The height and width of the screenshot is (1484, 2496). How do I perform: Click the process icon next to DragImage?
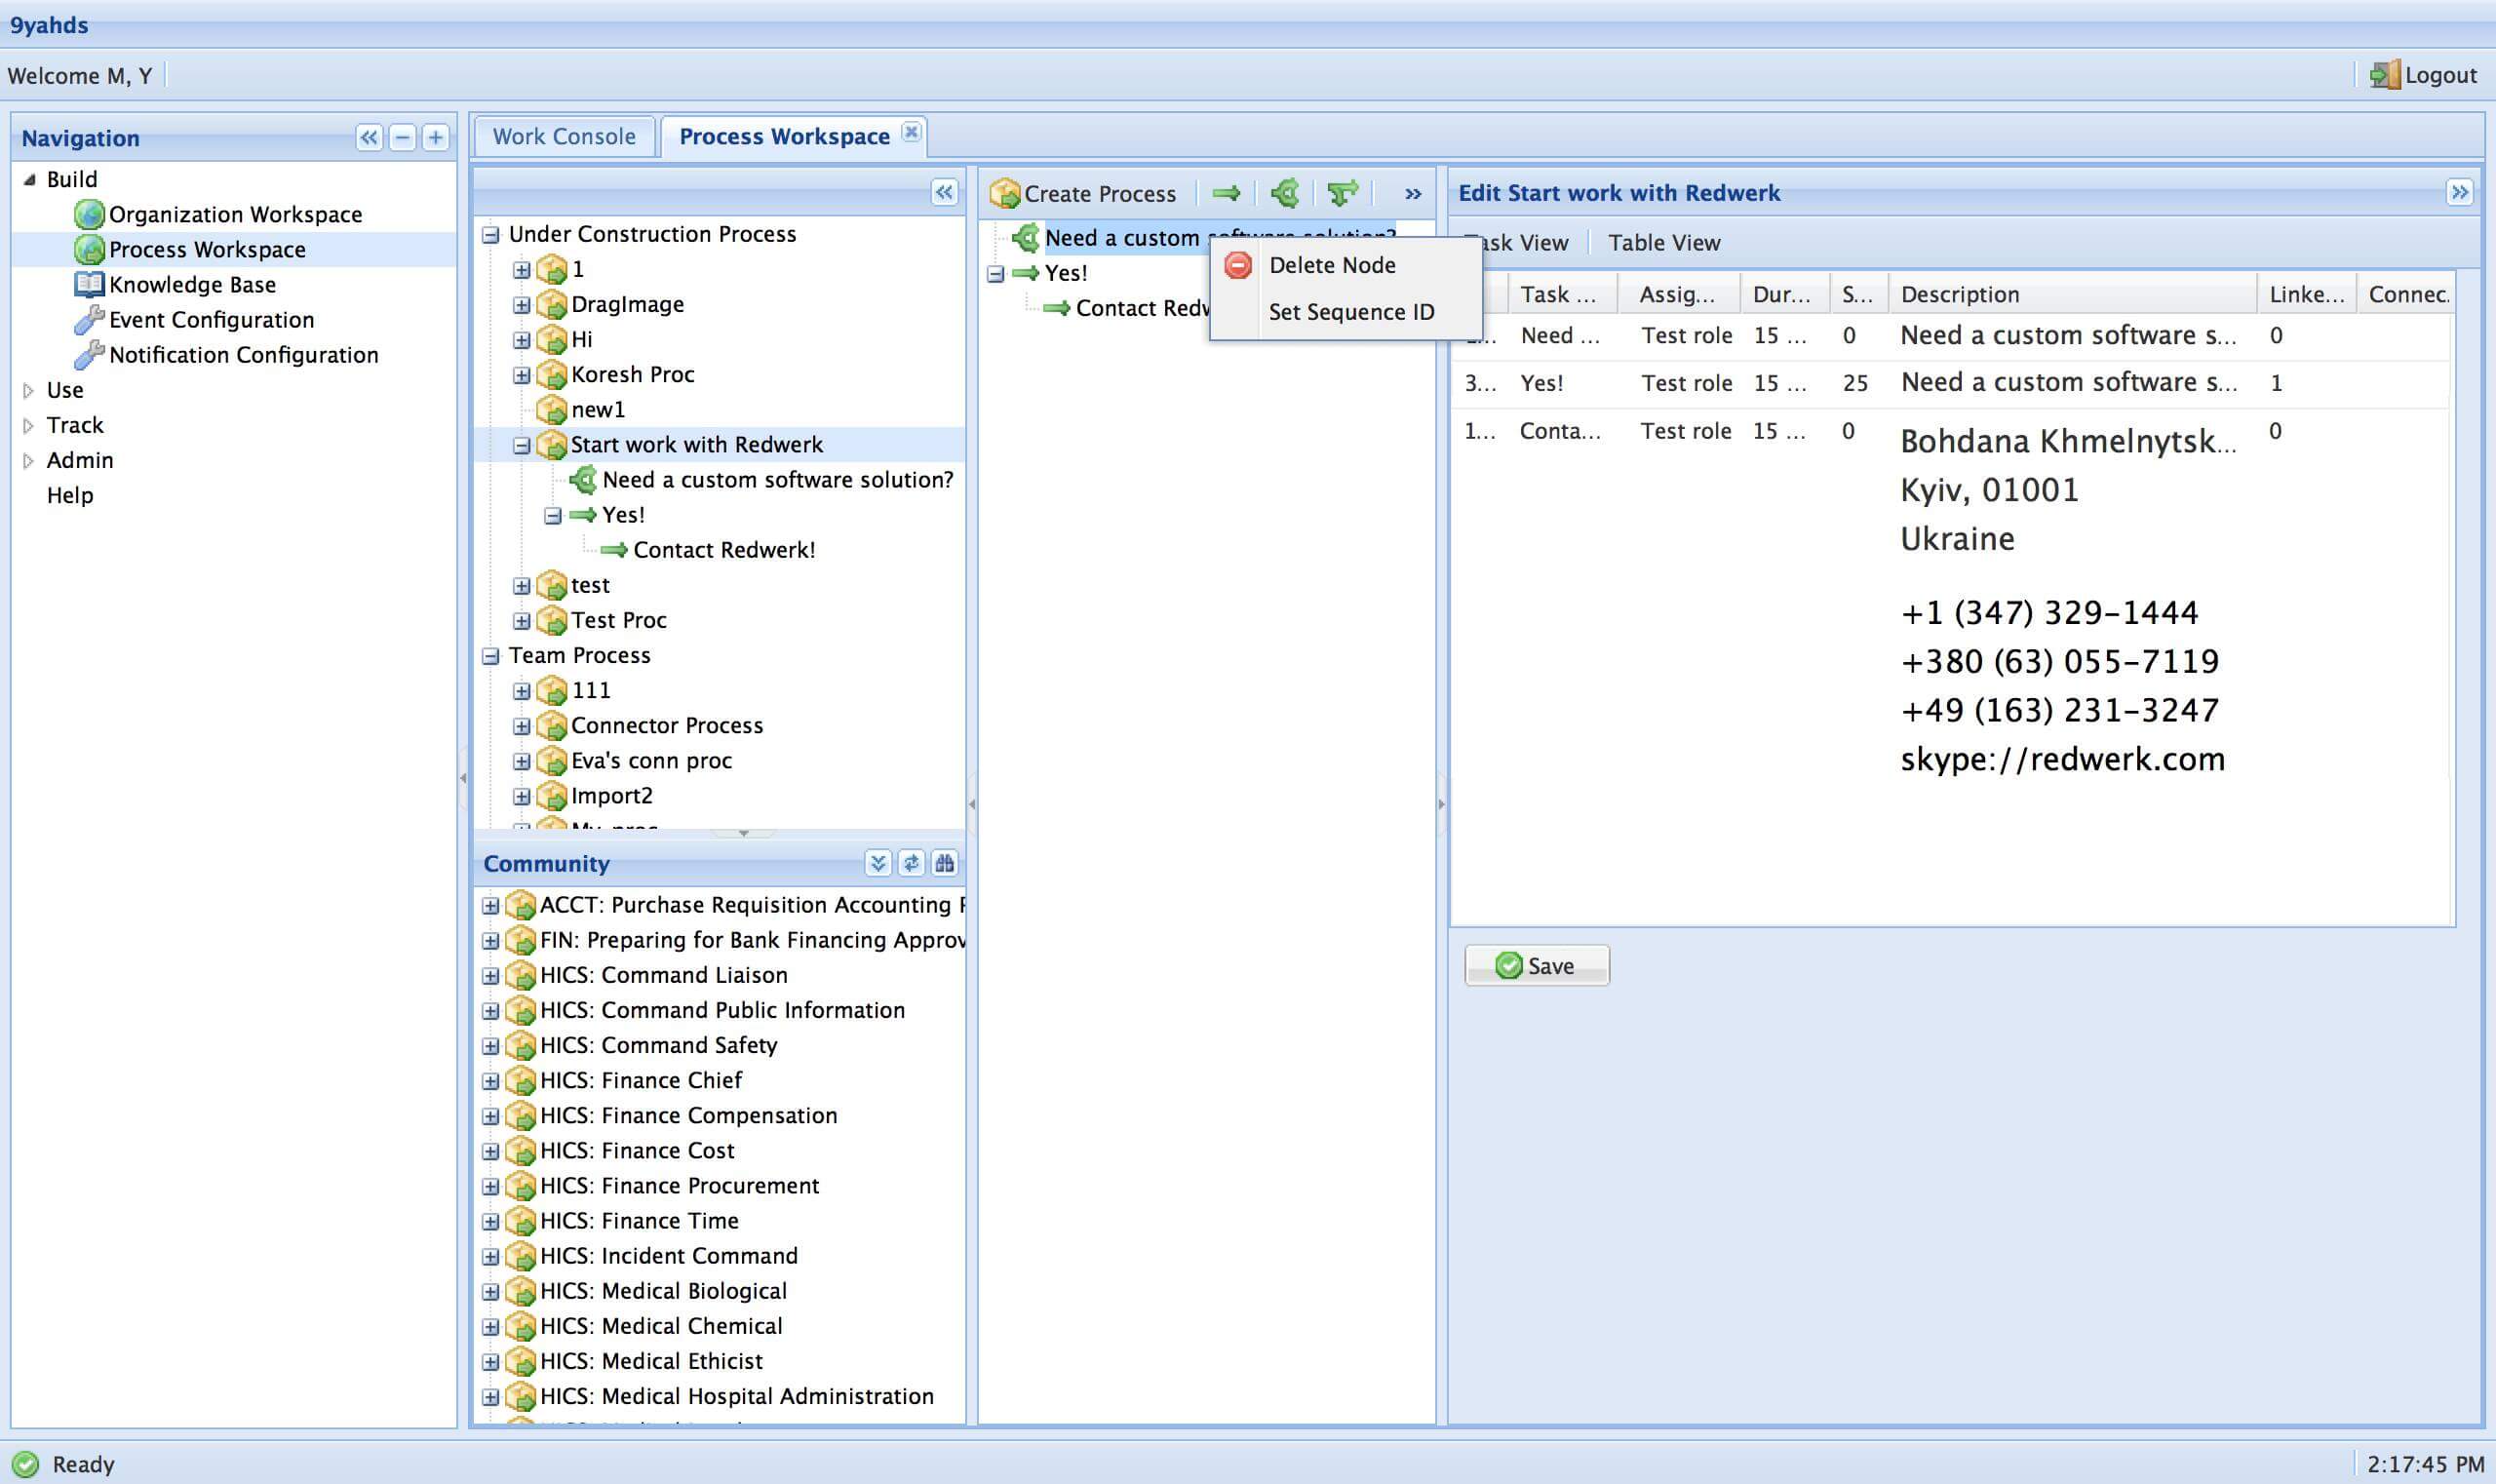click(x=552, y=304)
